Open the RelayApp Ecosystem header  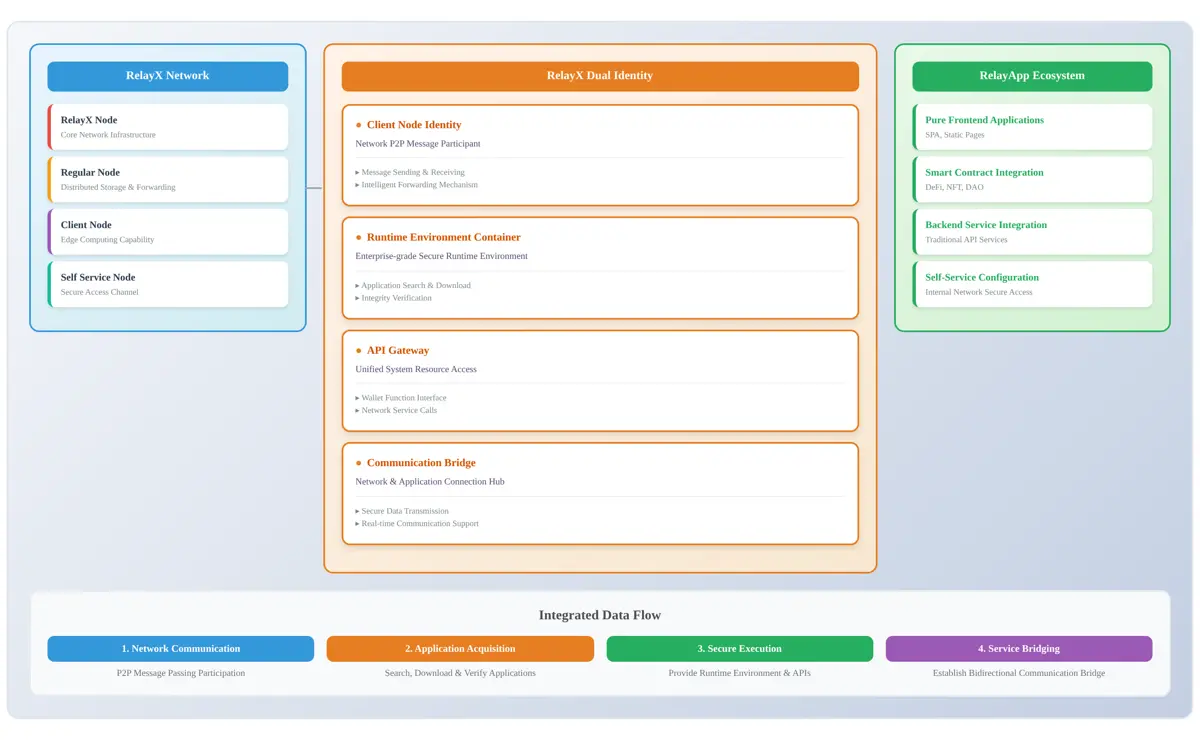coord(1031,76)
